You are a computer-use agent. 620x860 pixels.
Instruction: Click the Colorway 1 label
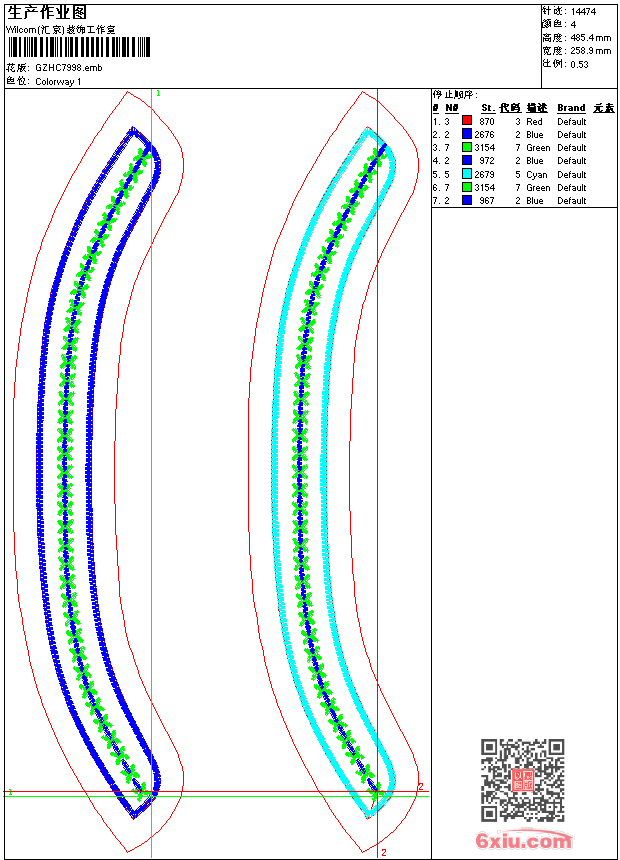tap(58, 82)
